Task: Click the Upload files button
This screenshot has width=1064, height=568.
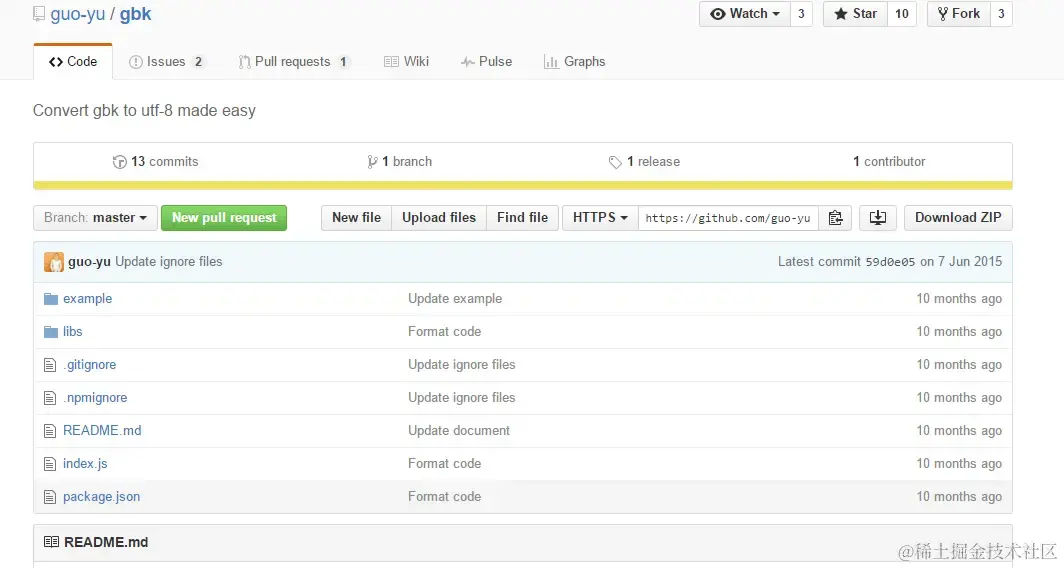Action: coord(439,218)
